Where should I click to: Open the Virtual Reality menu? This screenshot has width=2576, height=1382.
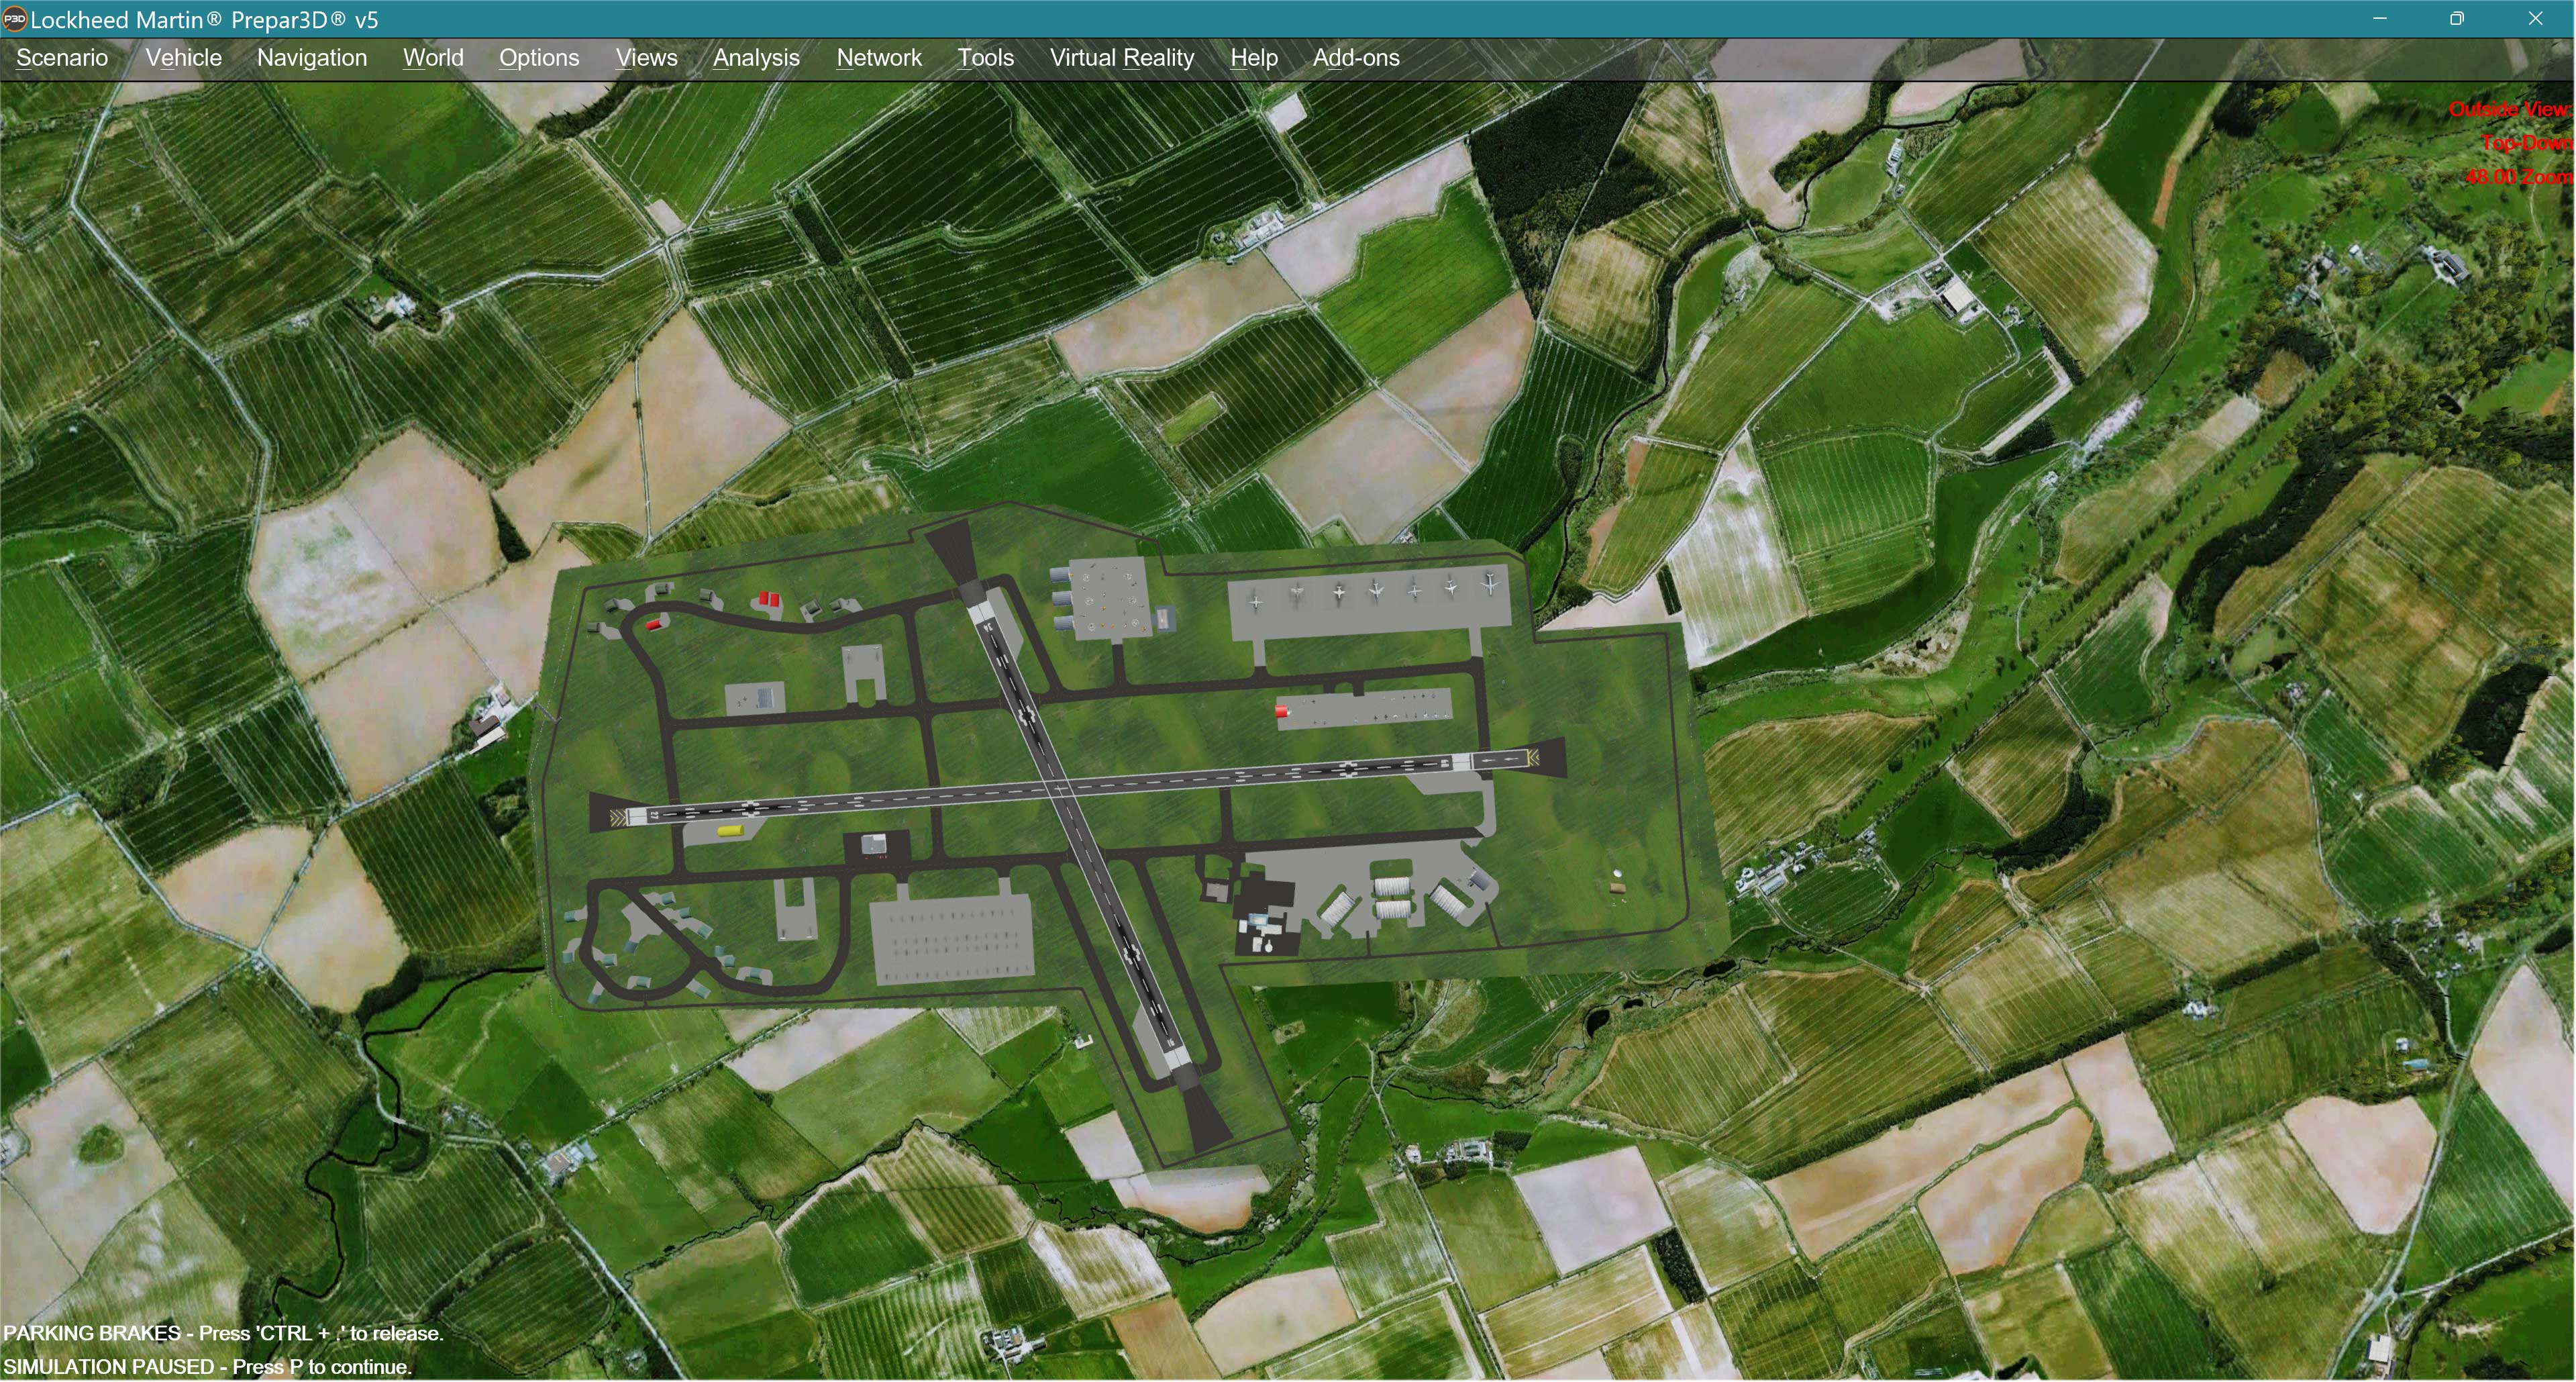[1122, 58]
